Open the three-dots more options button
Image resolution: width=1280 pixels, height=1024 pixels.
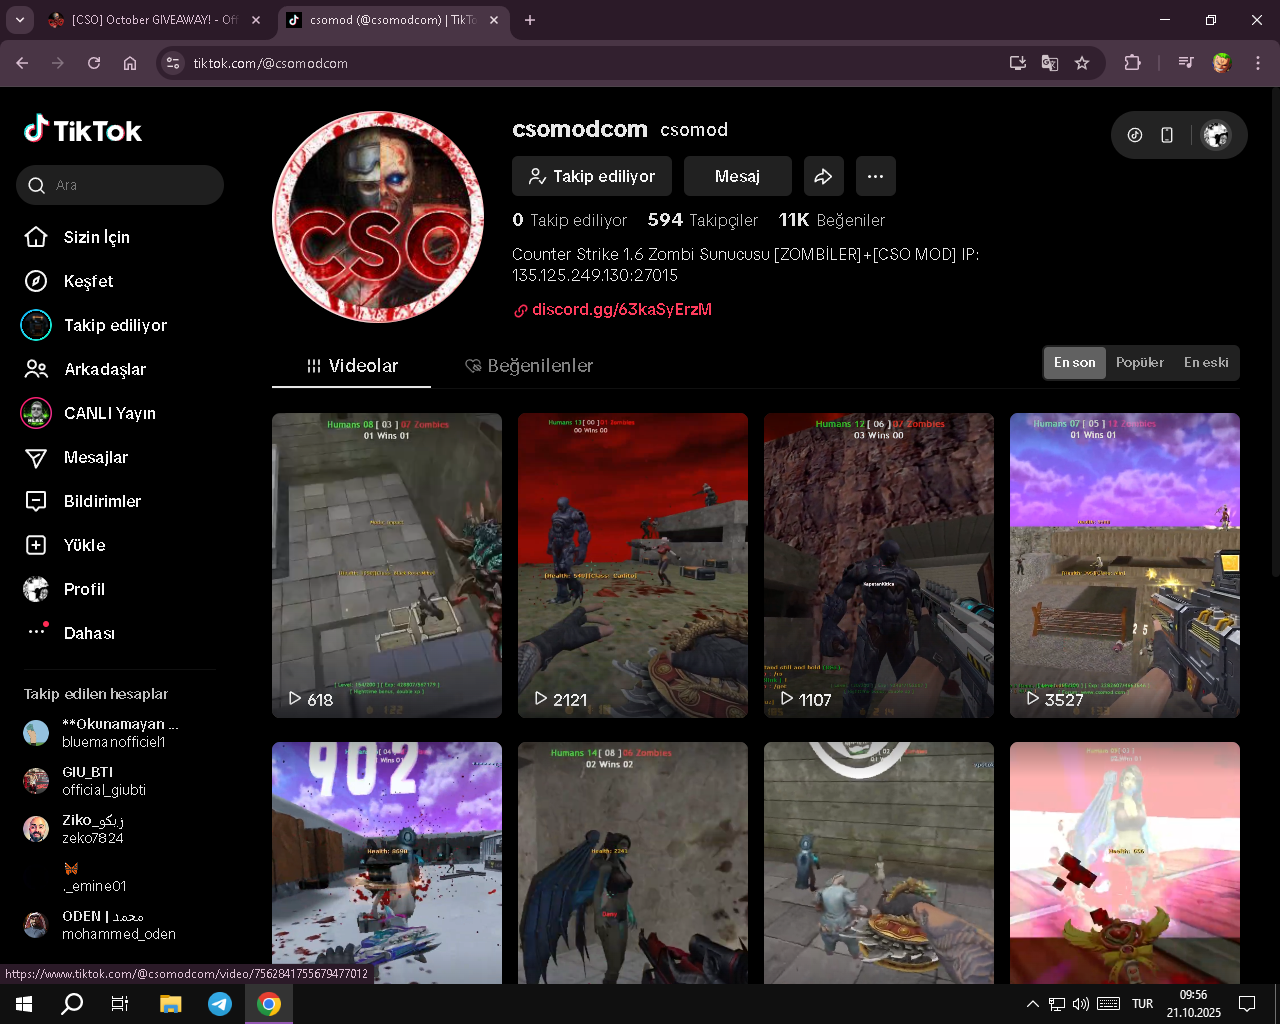pyautogui.click(x=875, y=176)
